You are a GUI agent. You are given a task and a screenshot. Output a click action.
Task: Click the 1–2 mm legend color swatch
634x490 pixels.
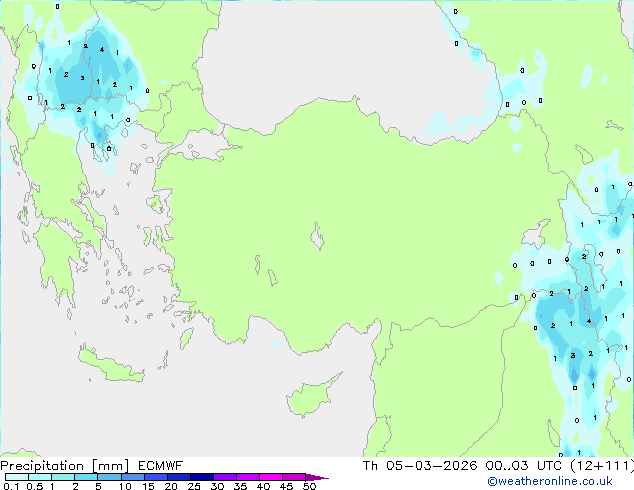[x=63, y=477]
